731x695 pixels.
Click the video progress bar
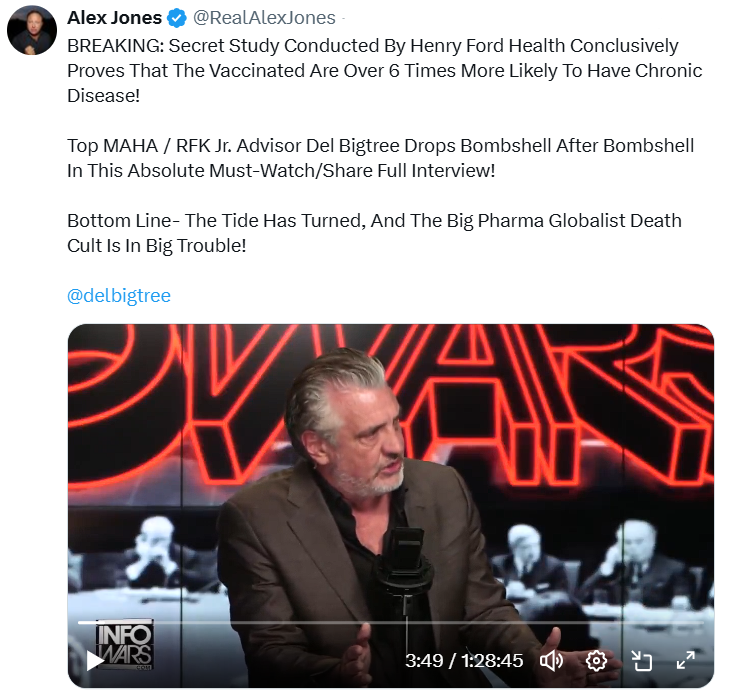coord(391,622)
